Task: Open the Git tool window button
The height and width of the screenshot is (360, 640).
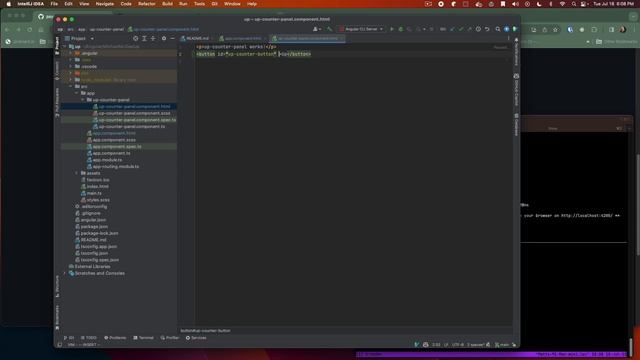Action: pyautogui.click(x=69, y=338)
